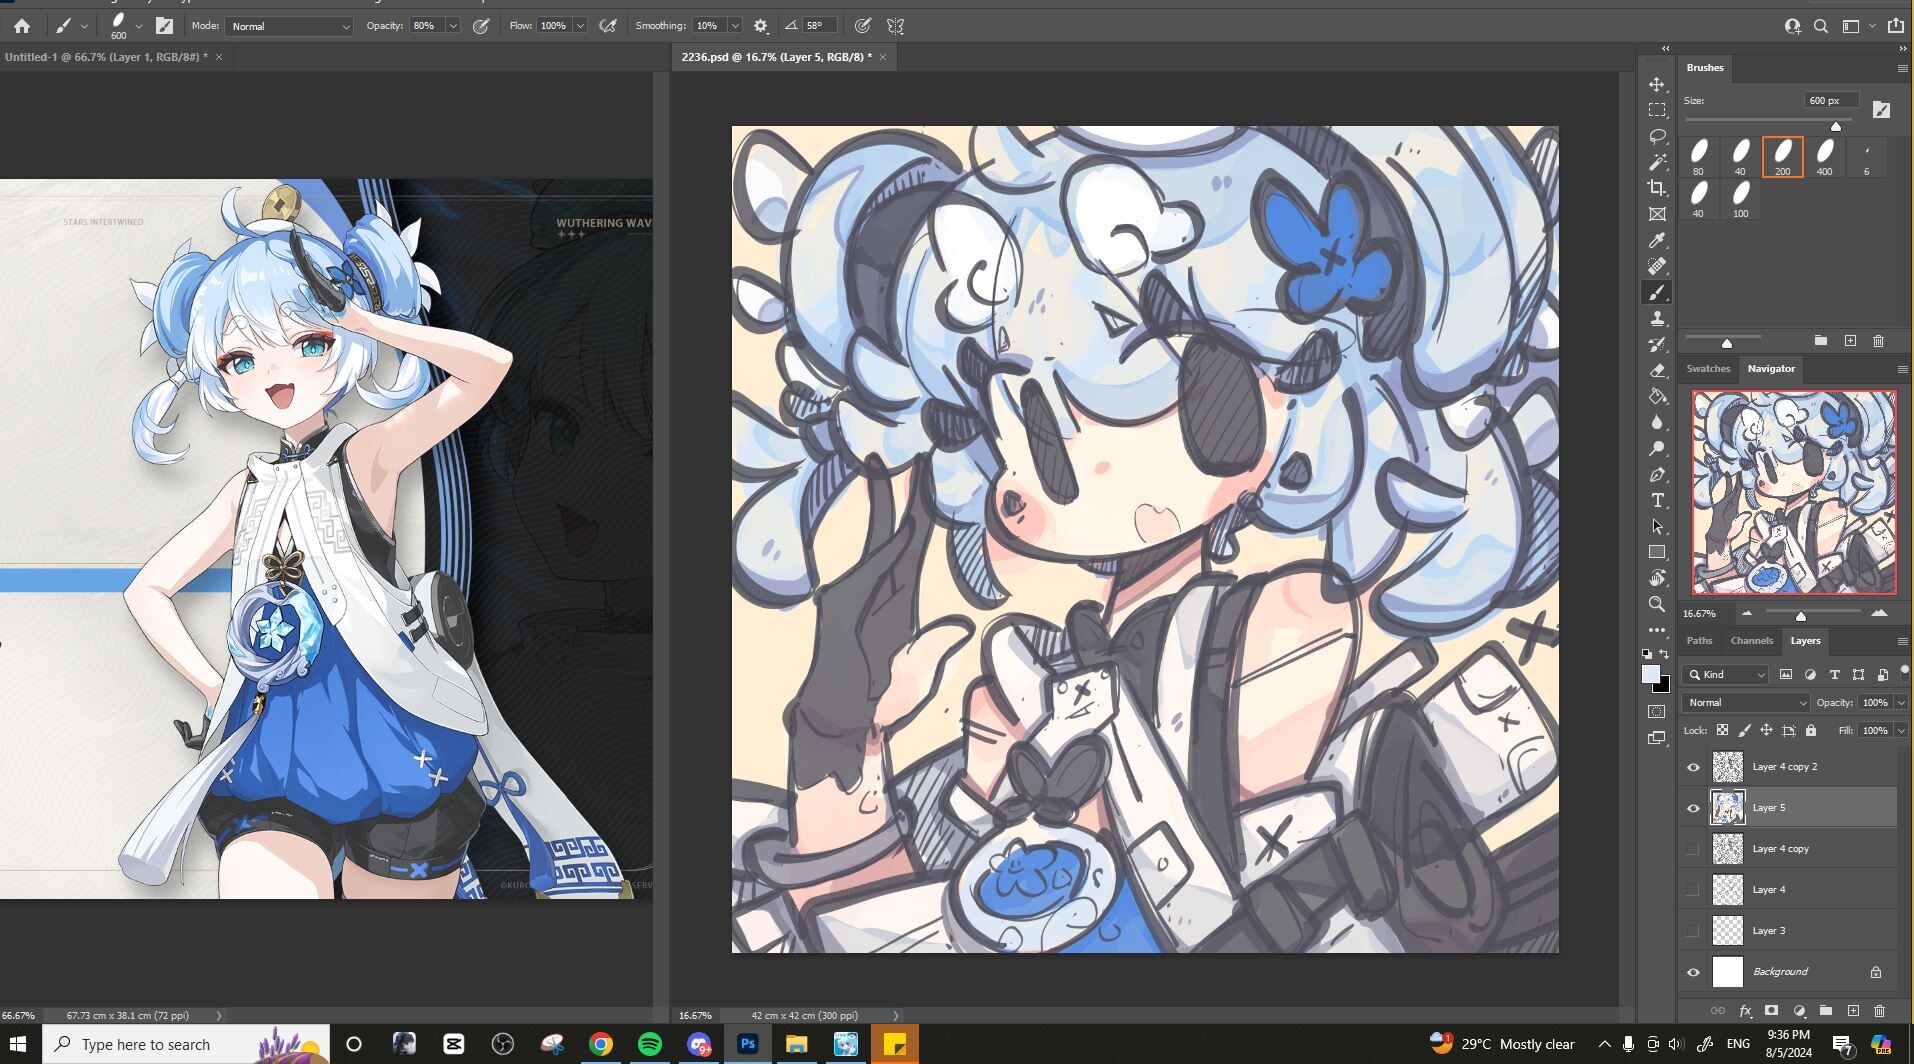Screen dimensions: 1914x1064
Task: Hide the Background layer
Action: [1693, 972]
